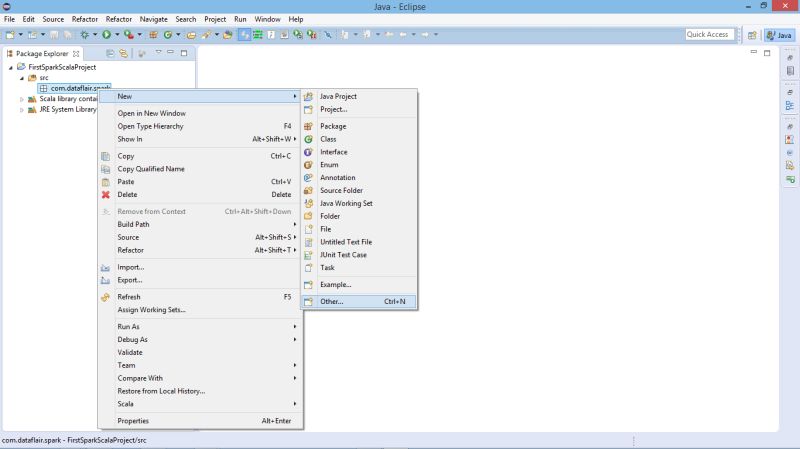Choose Enum in the New submenu
Viewport: 800px width, 449px height.
[359, 165]
